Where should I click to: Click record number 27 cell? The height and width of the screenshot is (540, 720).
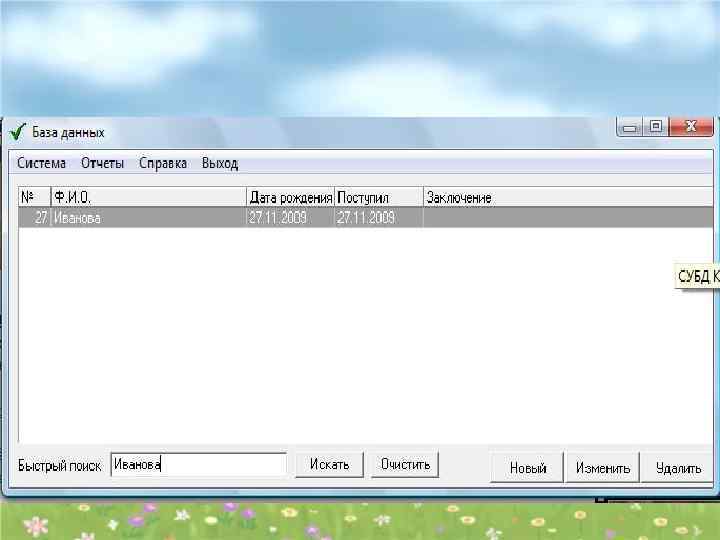click(34, 217)
